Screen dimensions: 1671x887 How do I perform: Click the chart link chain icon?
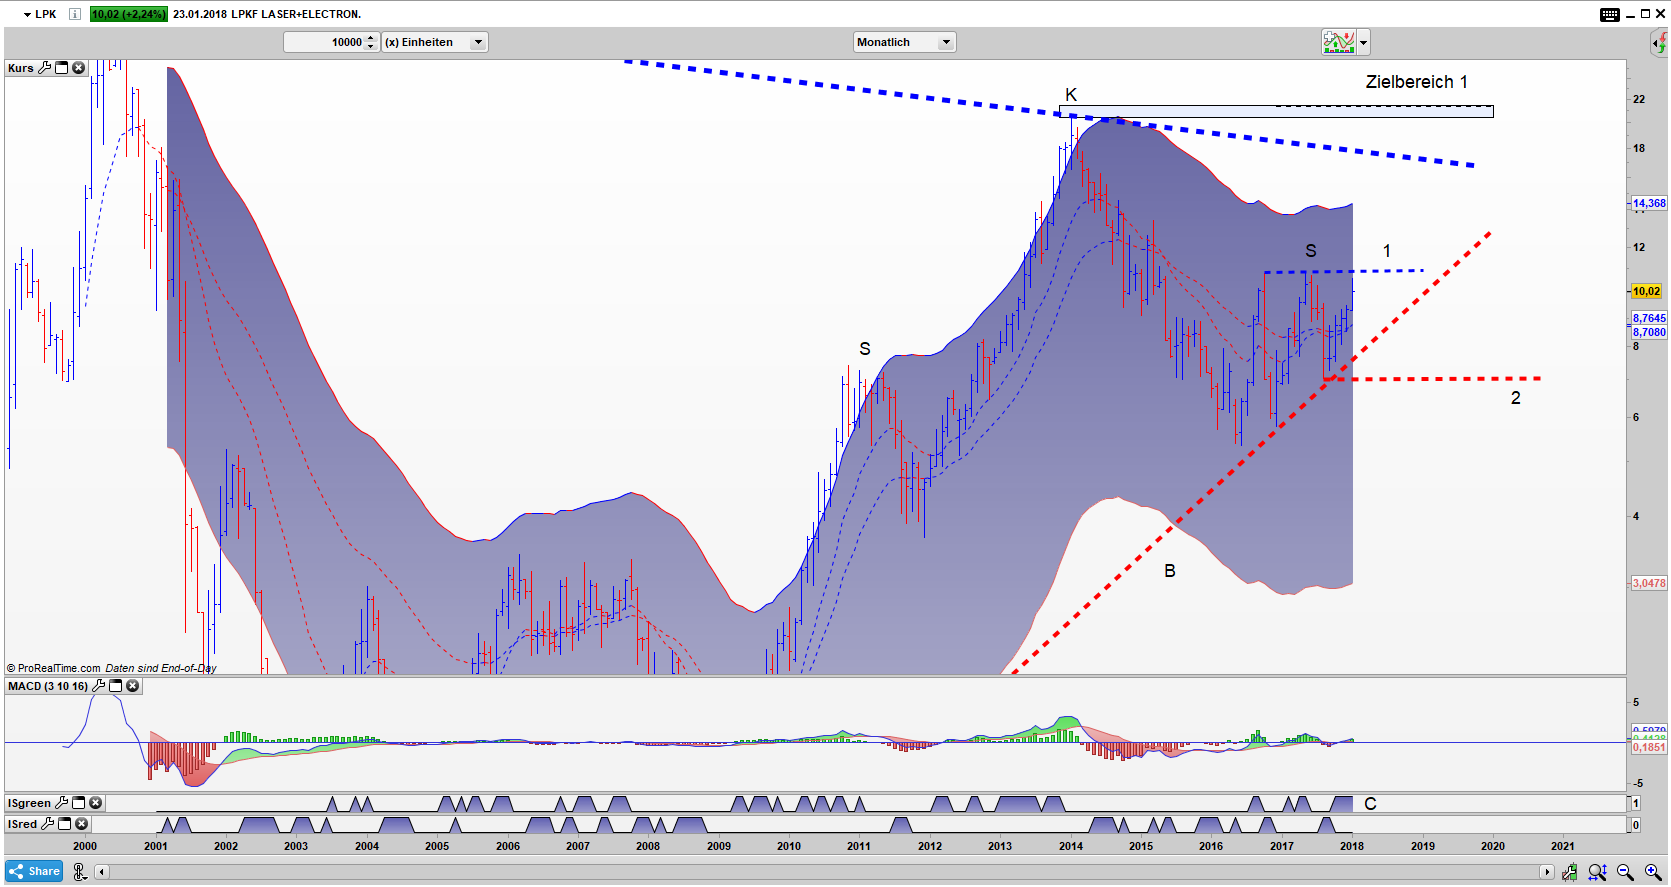pos(80,872)
